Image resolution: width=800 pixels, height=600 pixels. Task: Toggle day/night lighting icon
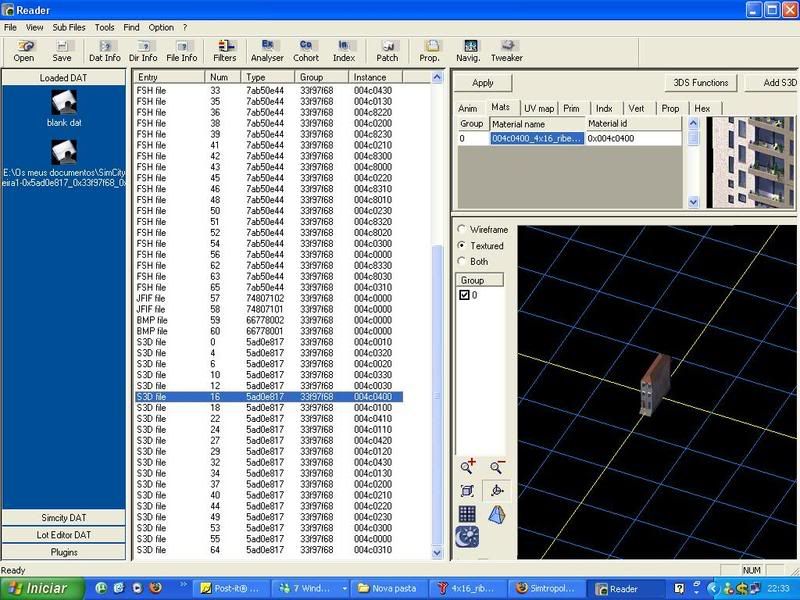pos(467,537)
